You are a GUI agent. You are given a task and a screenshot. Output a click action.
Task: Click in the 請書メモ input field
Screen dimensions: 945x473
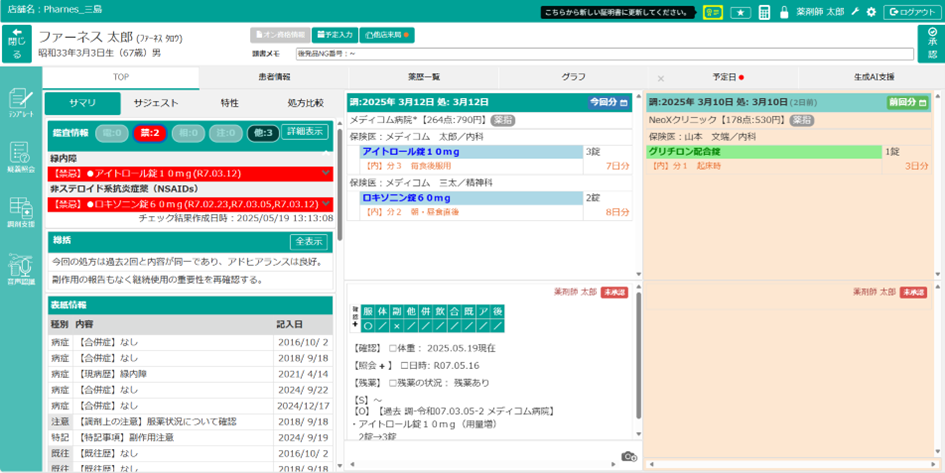(x=600, y=53)
